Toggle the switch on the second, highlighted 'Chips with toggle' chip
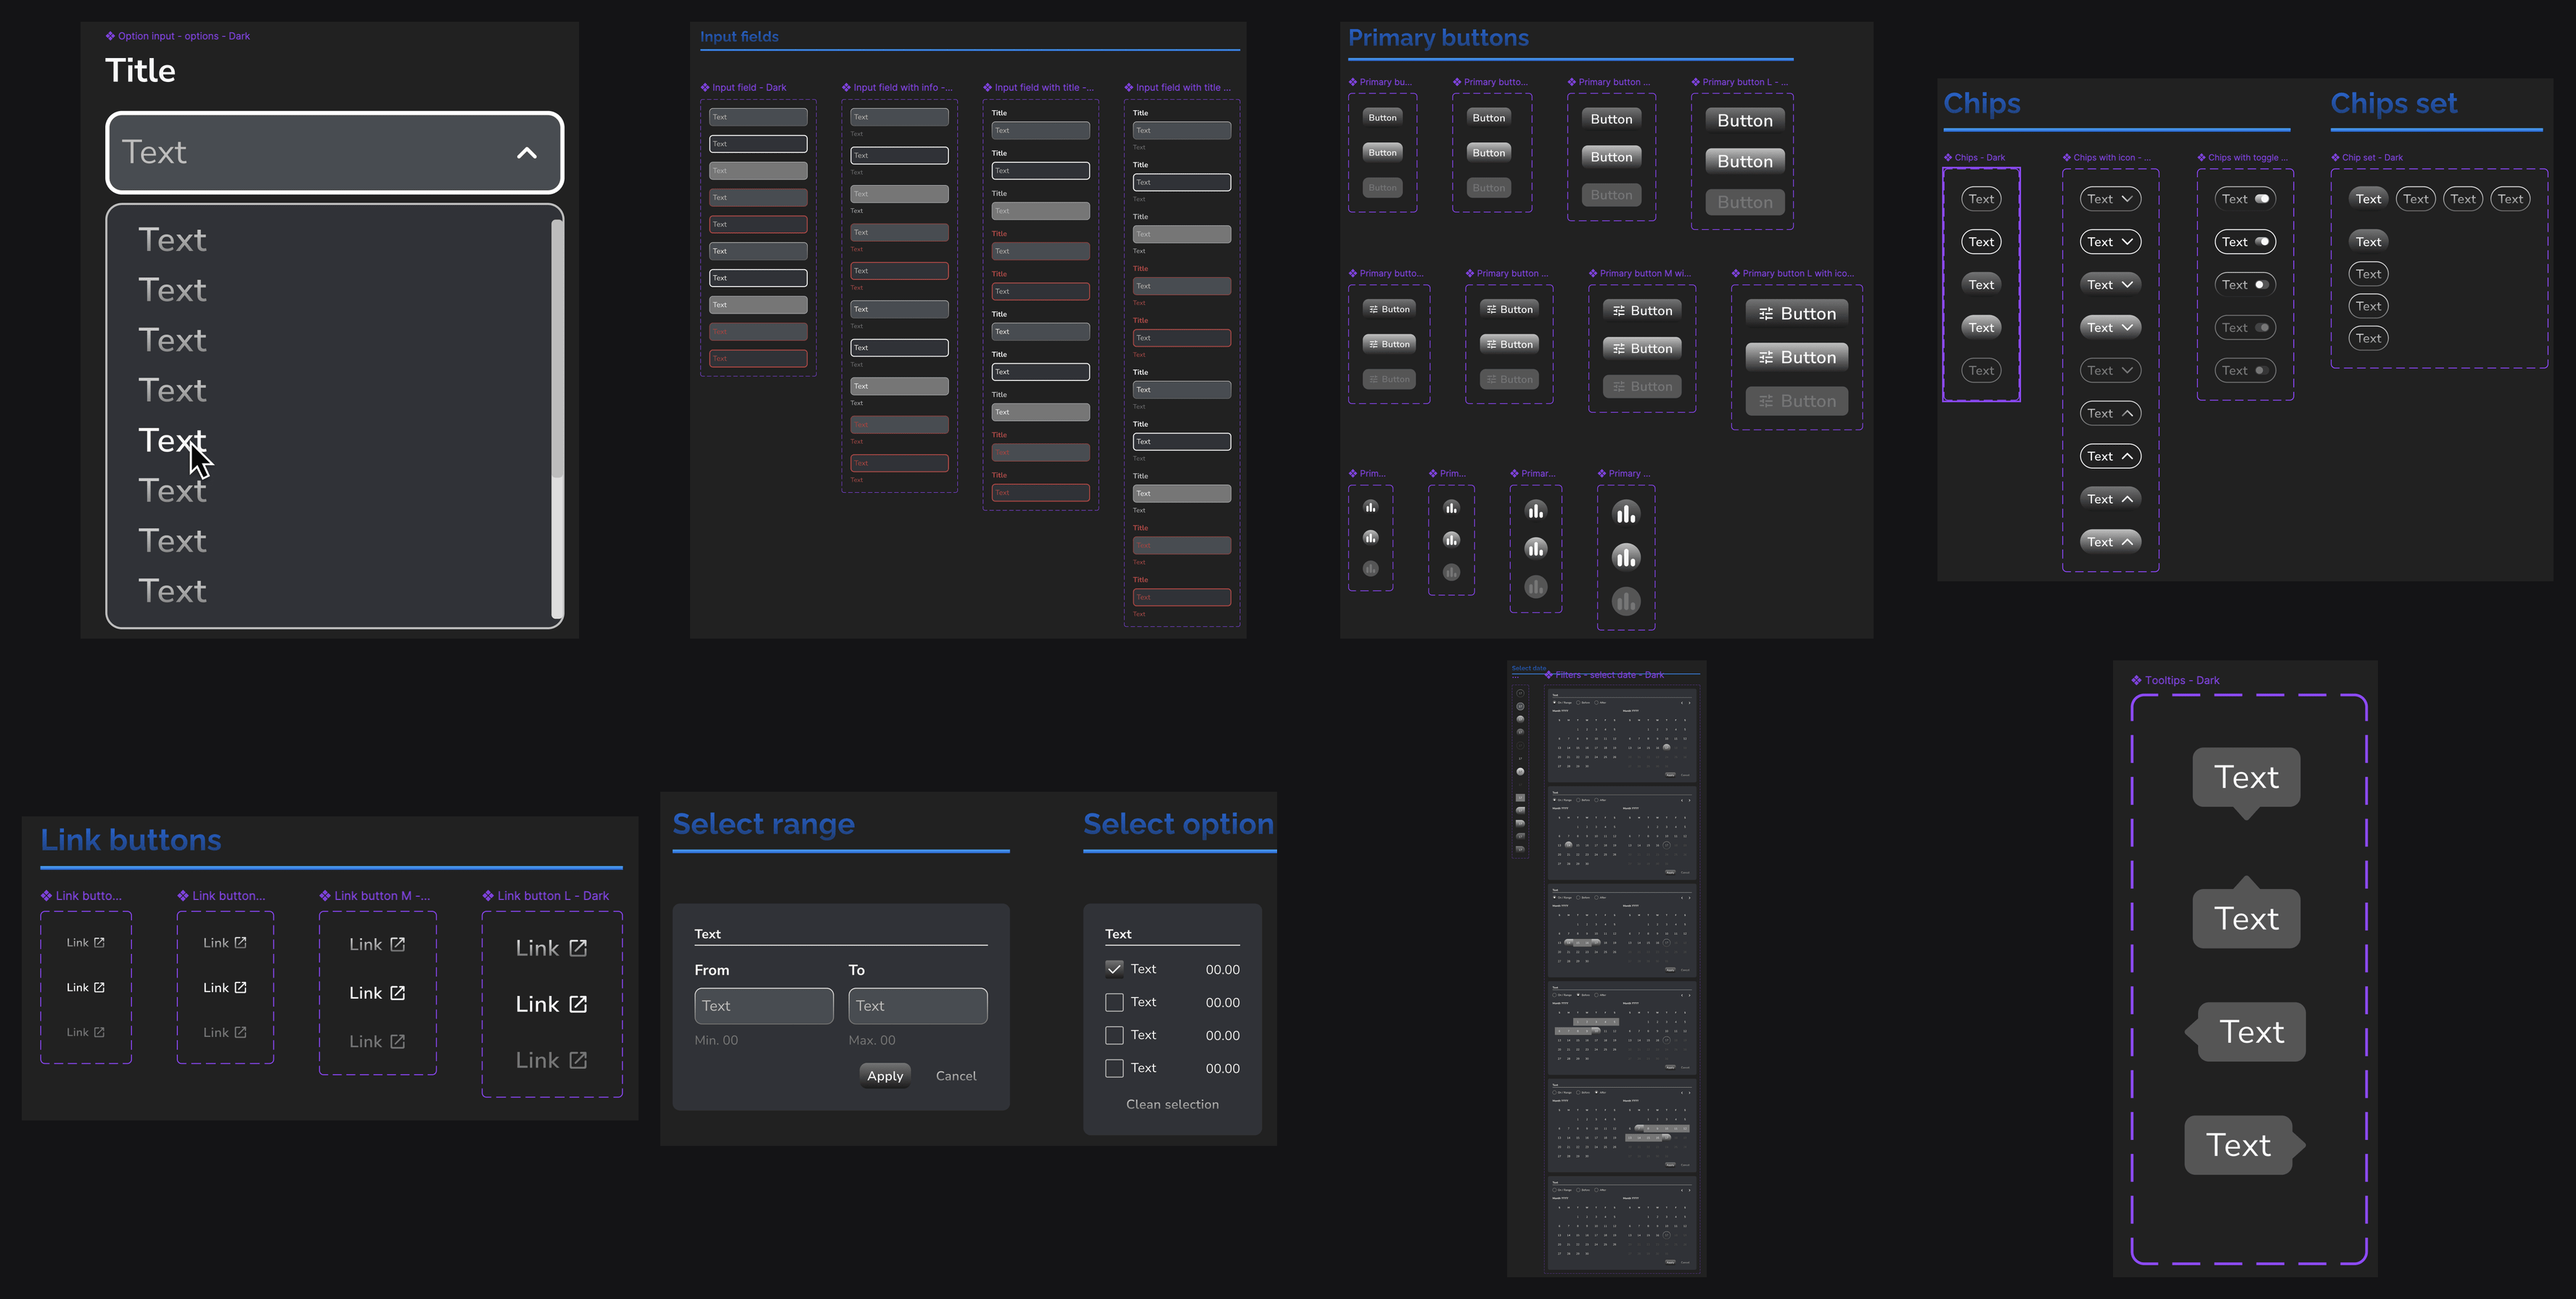2576x1299 pixels. [2261, 242]
